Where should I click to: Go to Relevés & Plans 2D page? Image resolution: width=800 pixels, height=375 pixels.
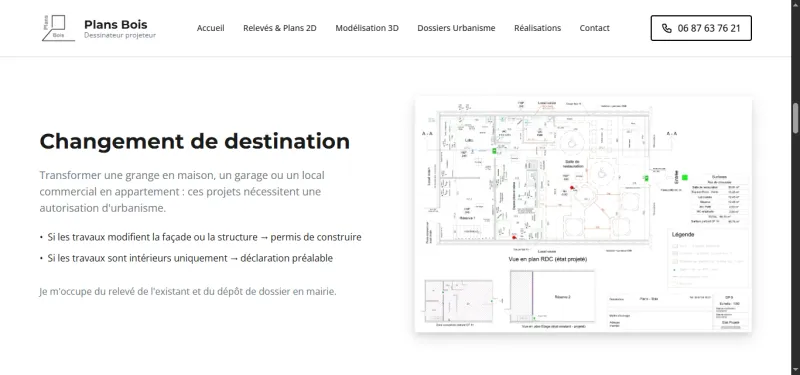[x=280, y=28]
